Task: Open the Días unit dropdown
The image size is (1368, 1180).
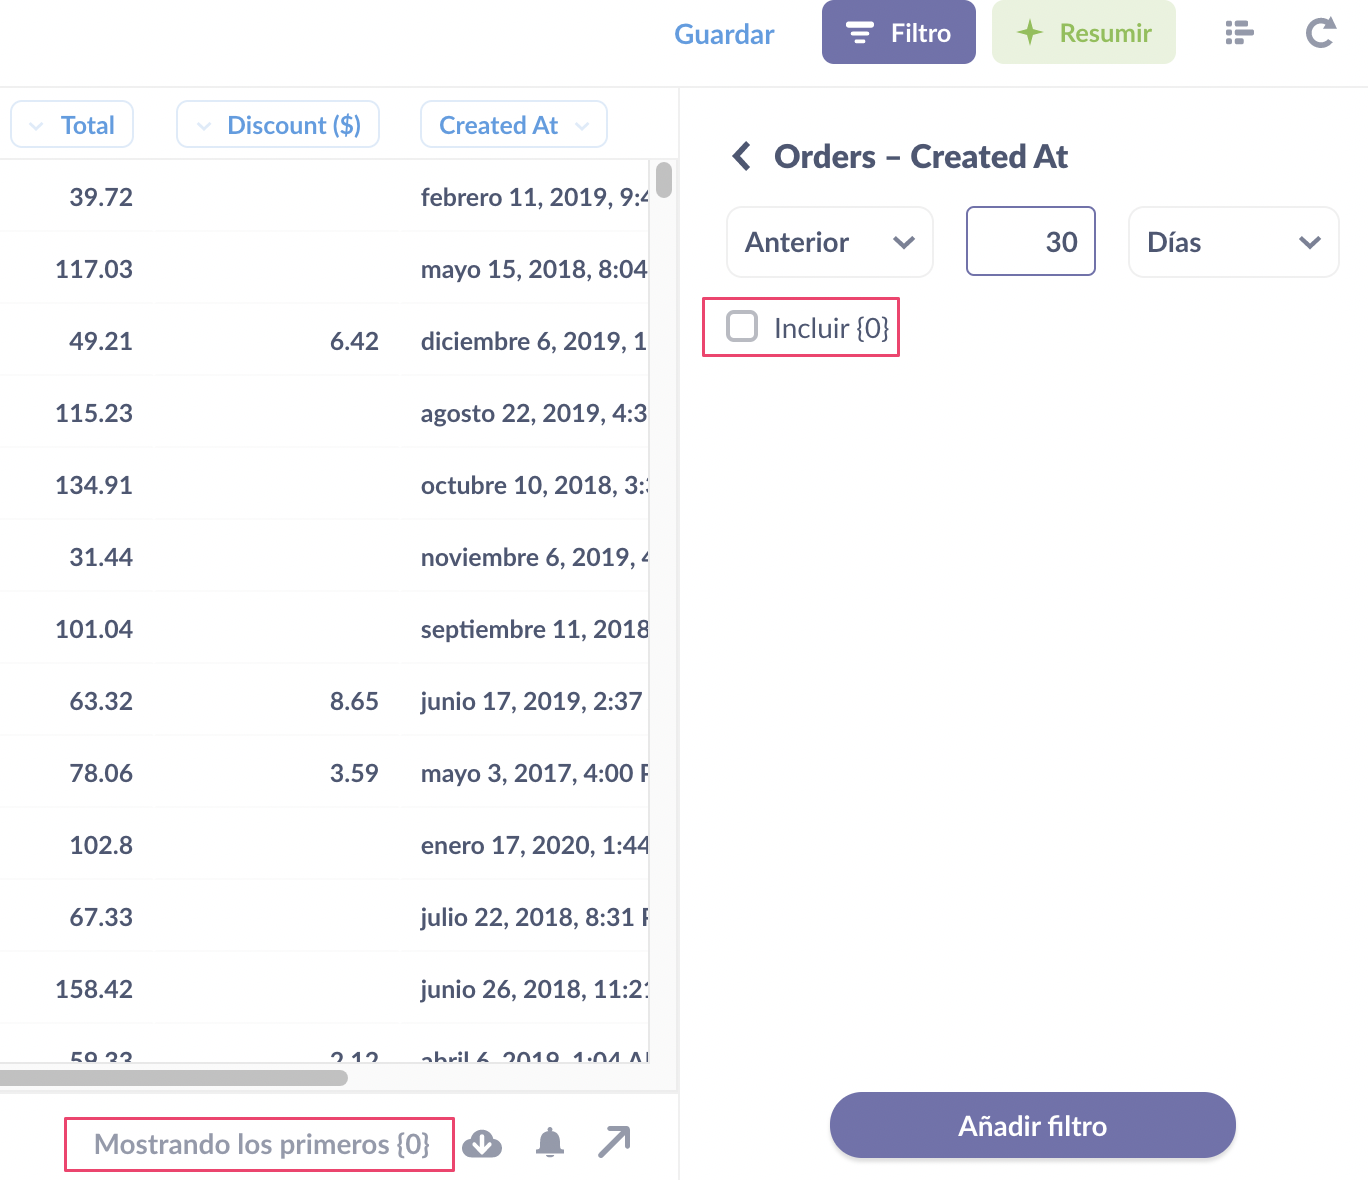Action: (x=1233, y=242)
